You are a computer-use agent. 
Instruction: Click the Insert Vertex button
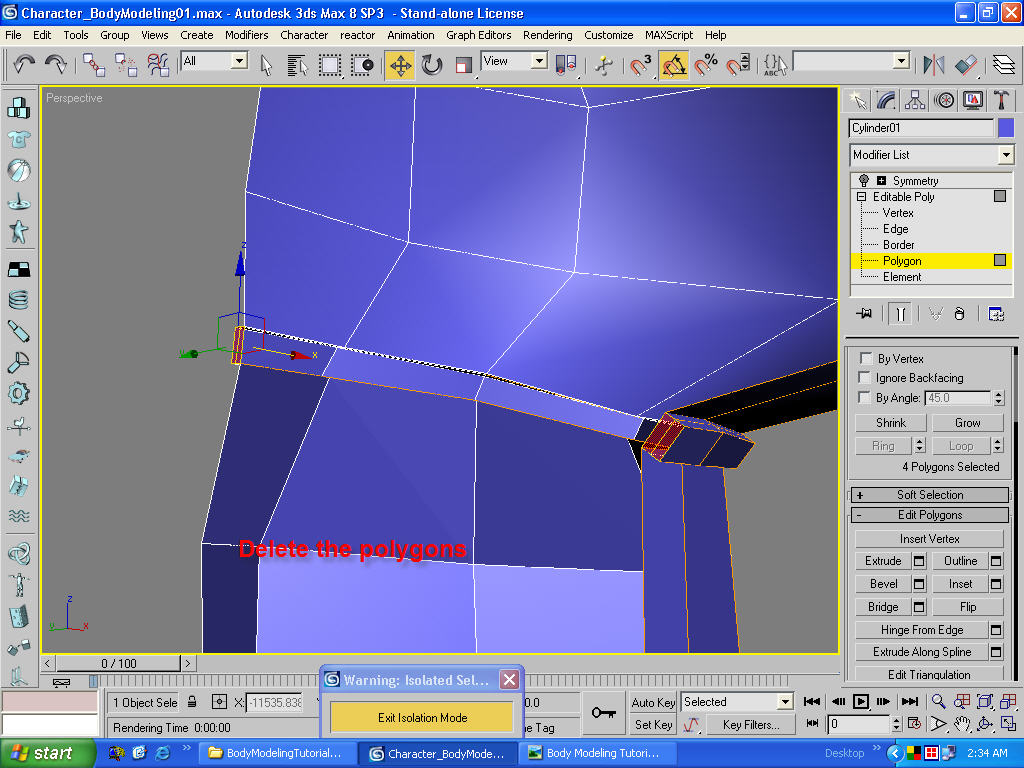pyautogui.click(x=929, y=539)
